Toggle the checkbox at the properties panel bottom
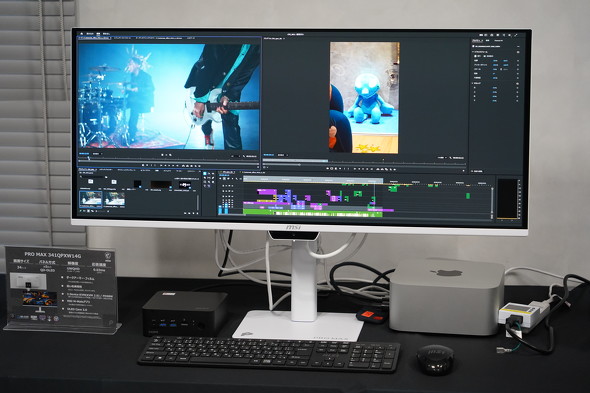 click(473, 171)
